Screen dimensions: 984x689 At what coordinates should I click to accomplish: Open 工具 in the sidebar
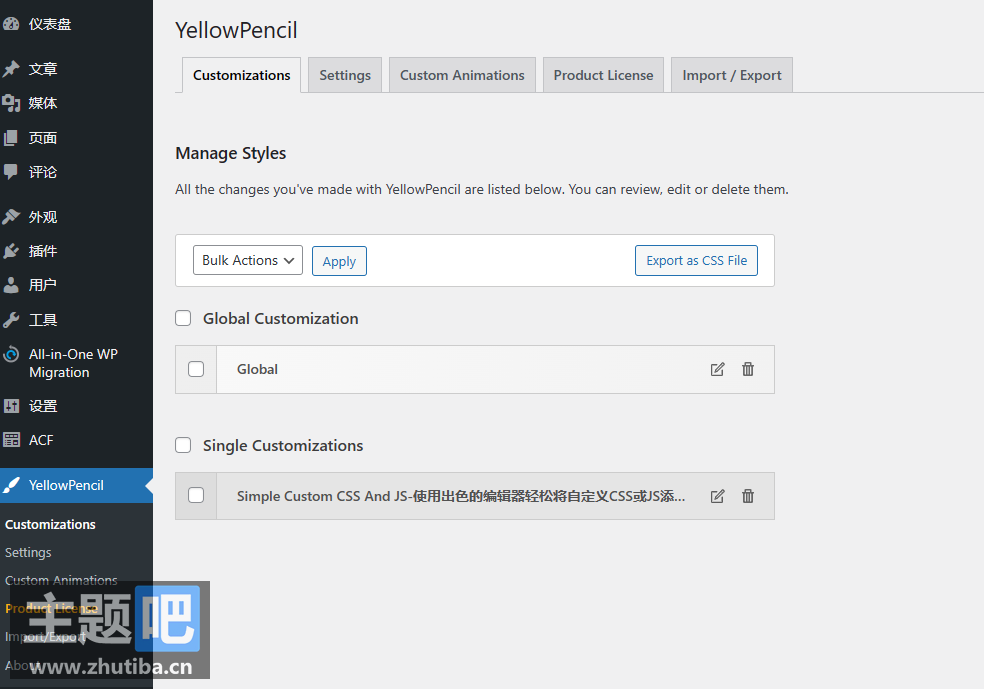pyautogui.click(x=43, y=320)
